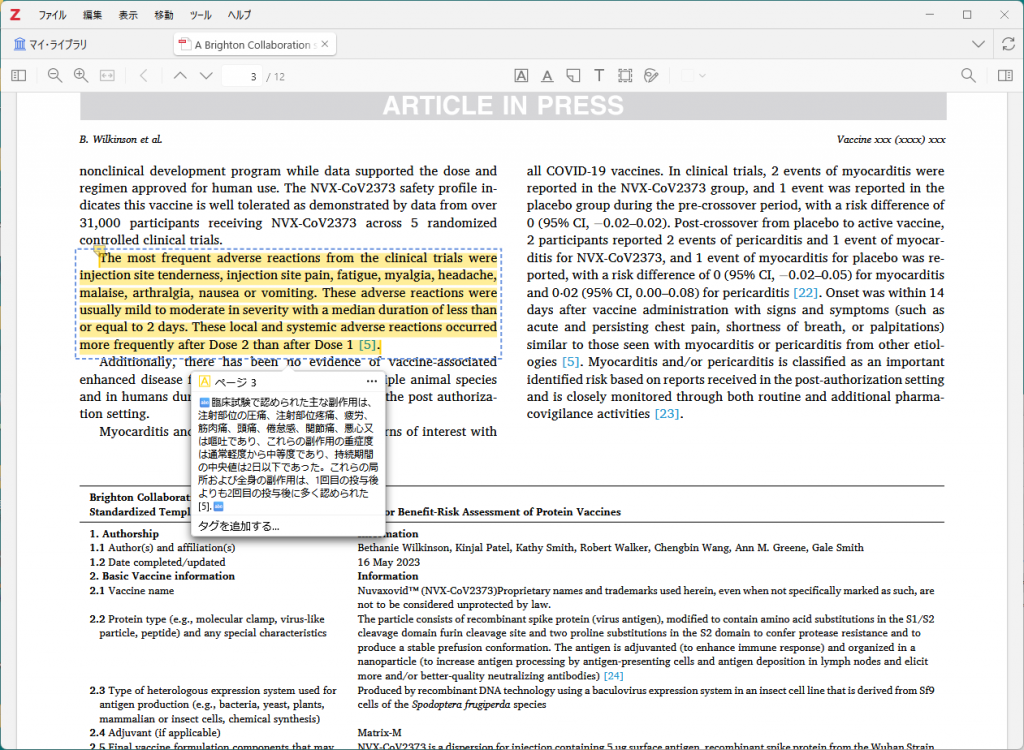Open the annotation popup more options menu

coord(372,382)
